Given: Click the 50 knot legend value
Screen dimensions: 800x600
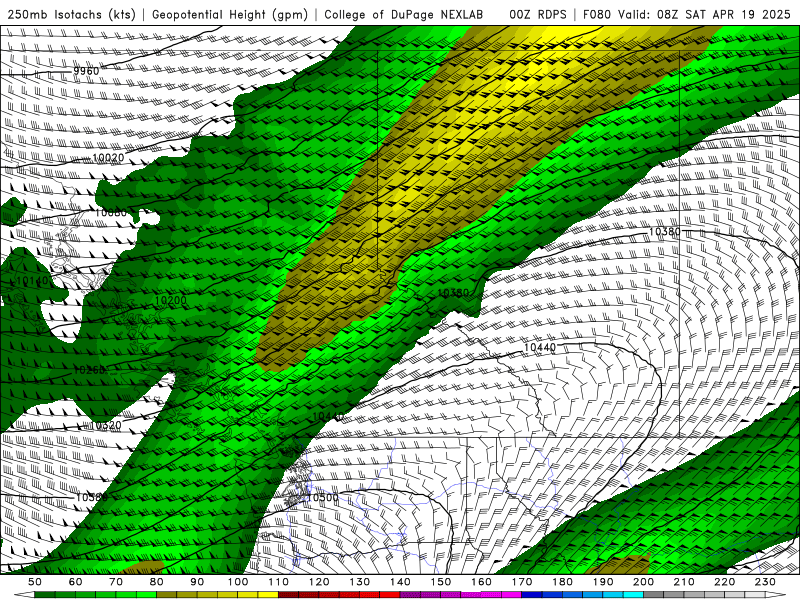Looking at the screenshot, I should point(35,582).
